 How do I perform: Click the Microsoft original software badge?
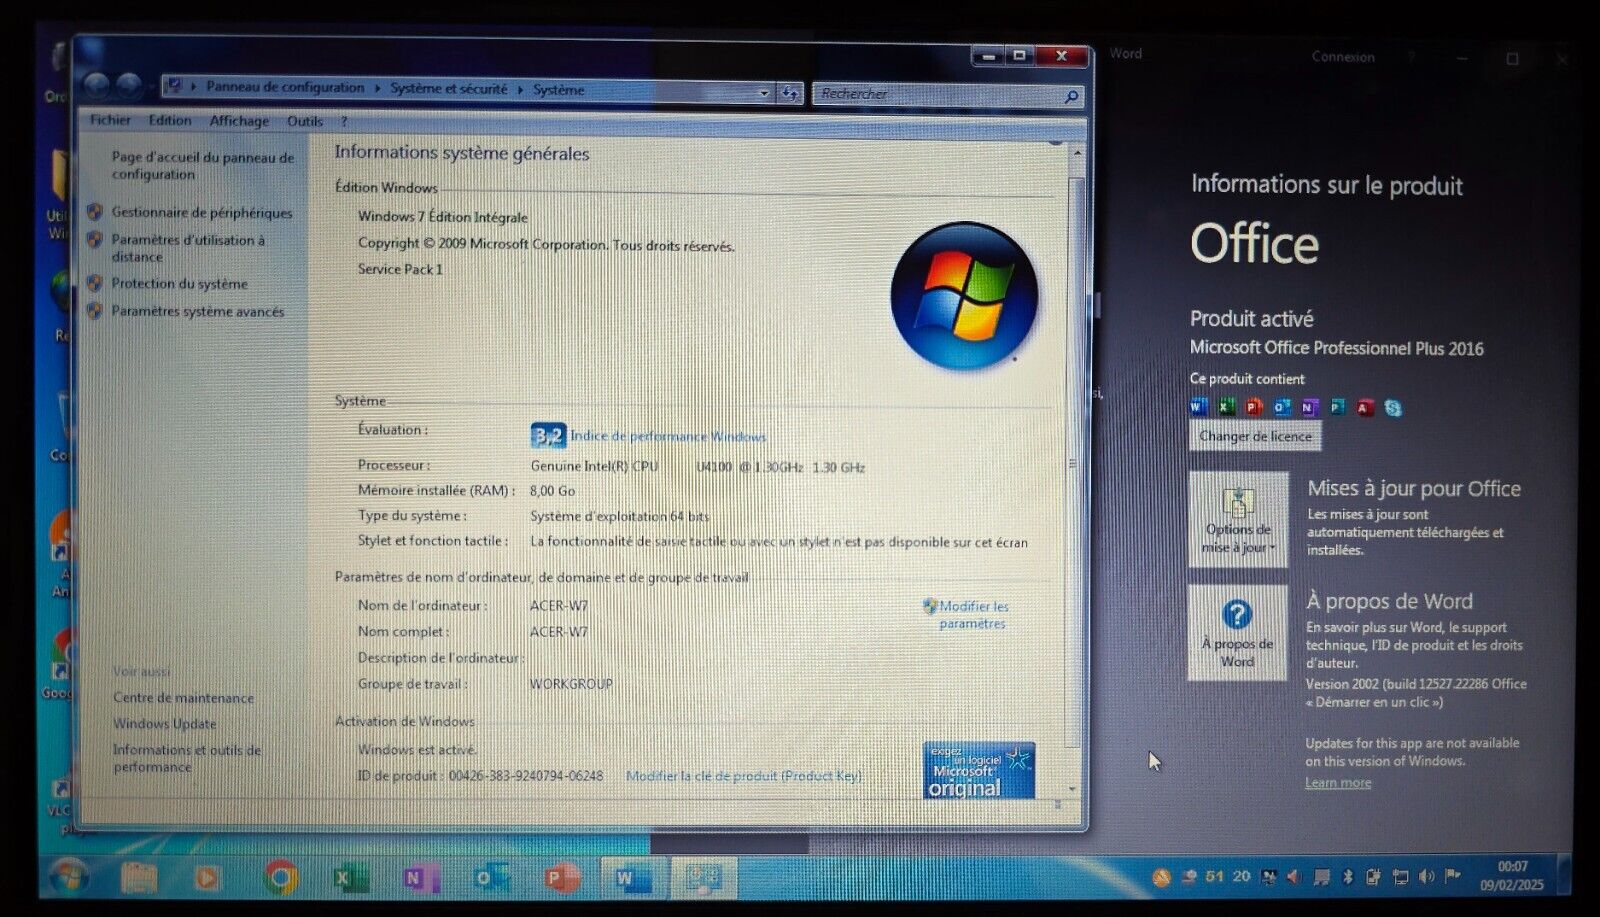979,770
